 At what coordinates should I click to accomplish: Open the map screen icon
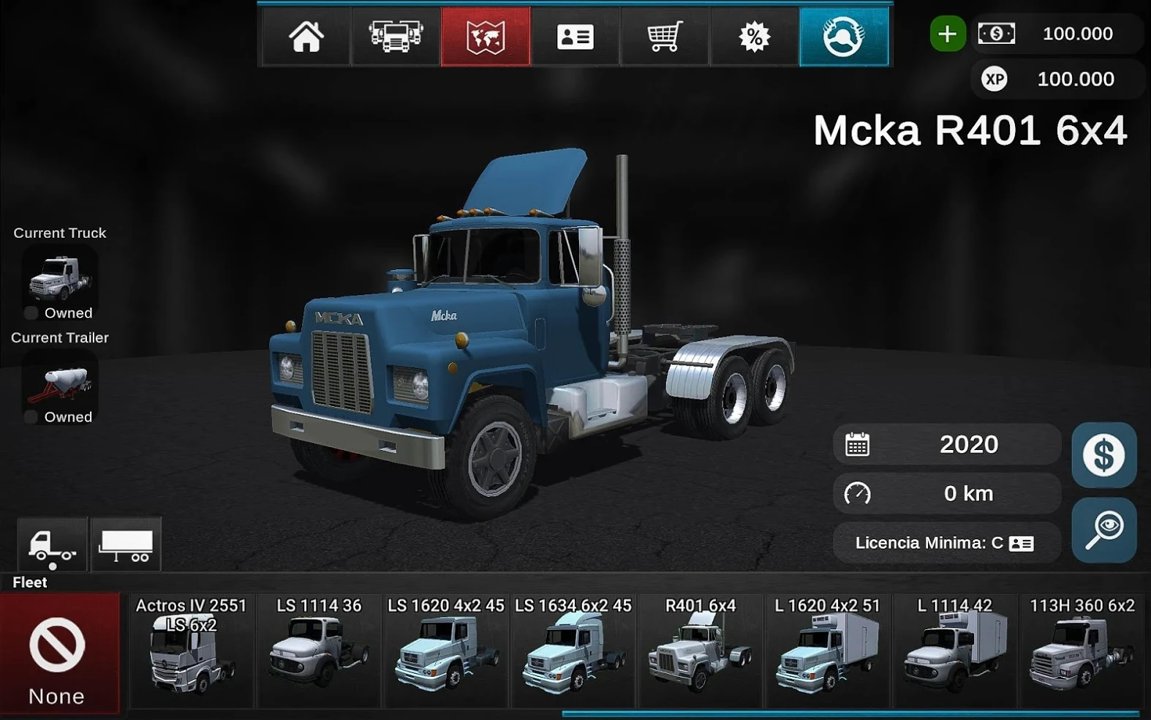click(485, 36)
